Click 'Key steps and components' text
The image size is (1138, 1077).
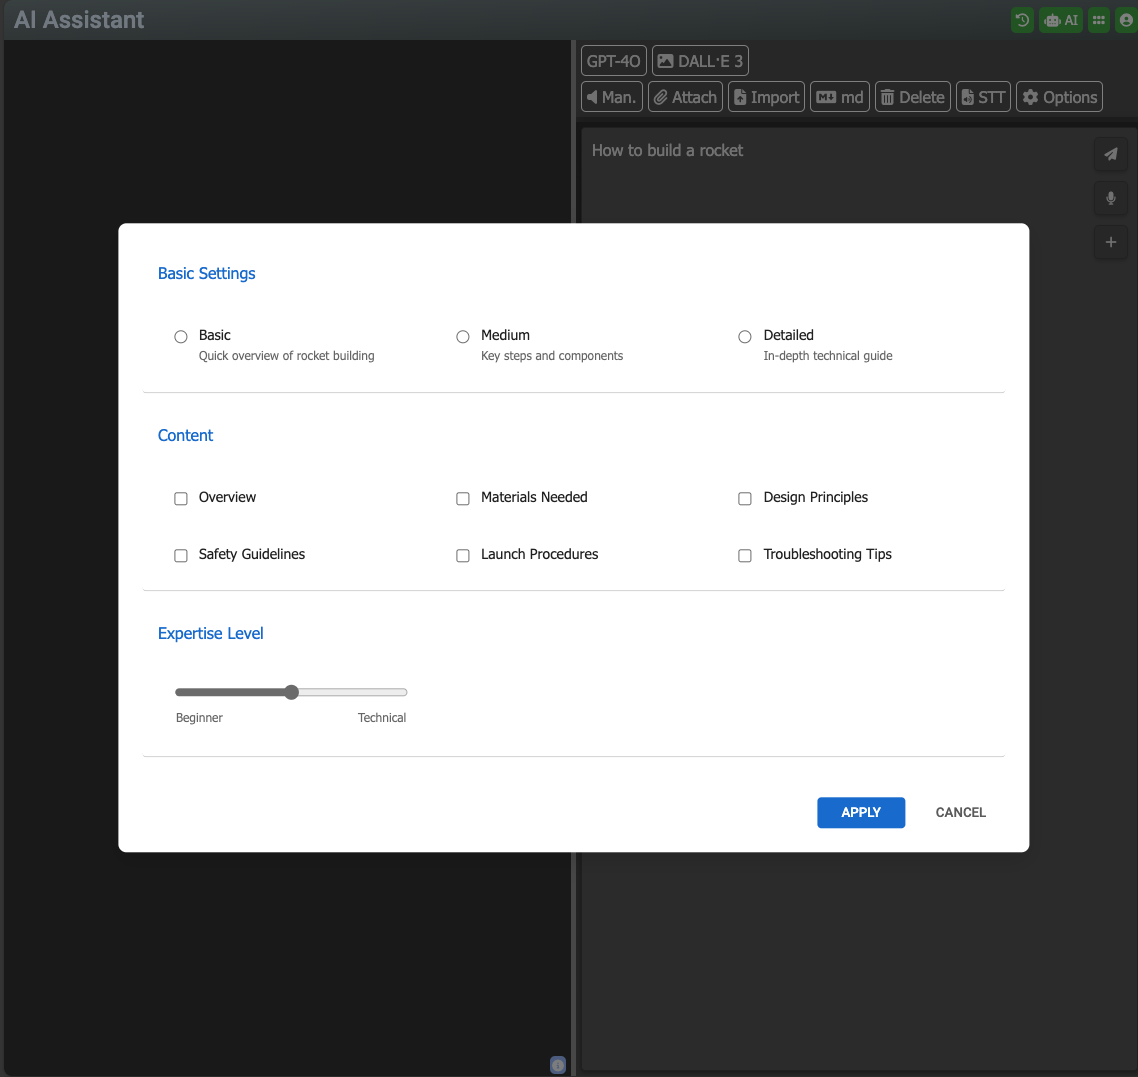click(552, 356)
